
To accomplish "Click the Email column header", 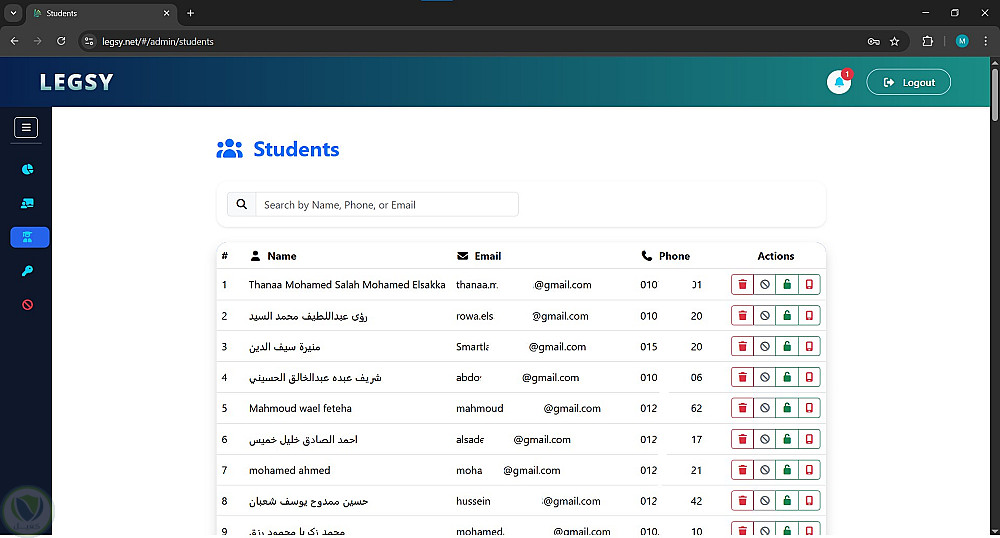I will [x=479, y=256].
